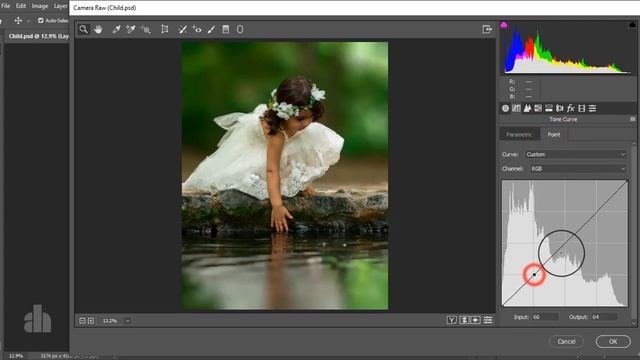Toggle shadow clipping warning on histogram
Image resolution: width=640 pixels, height=360 pixels.
[x=504, y=25]
